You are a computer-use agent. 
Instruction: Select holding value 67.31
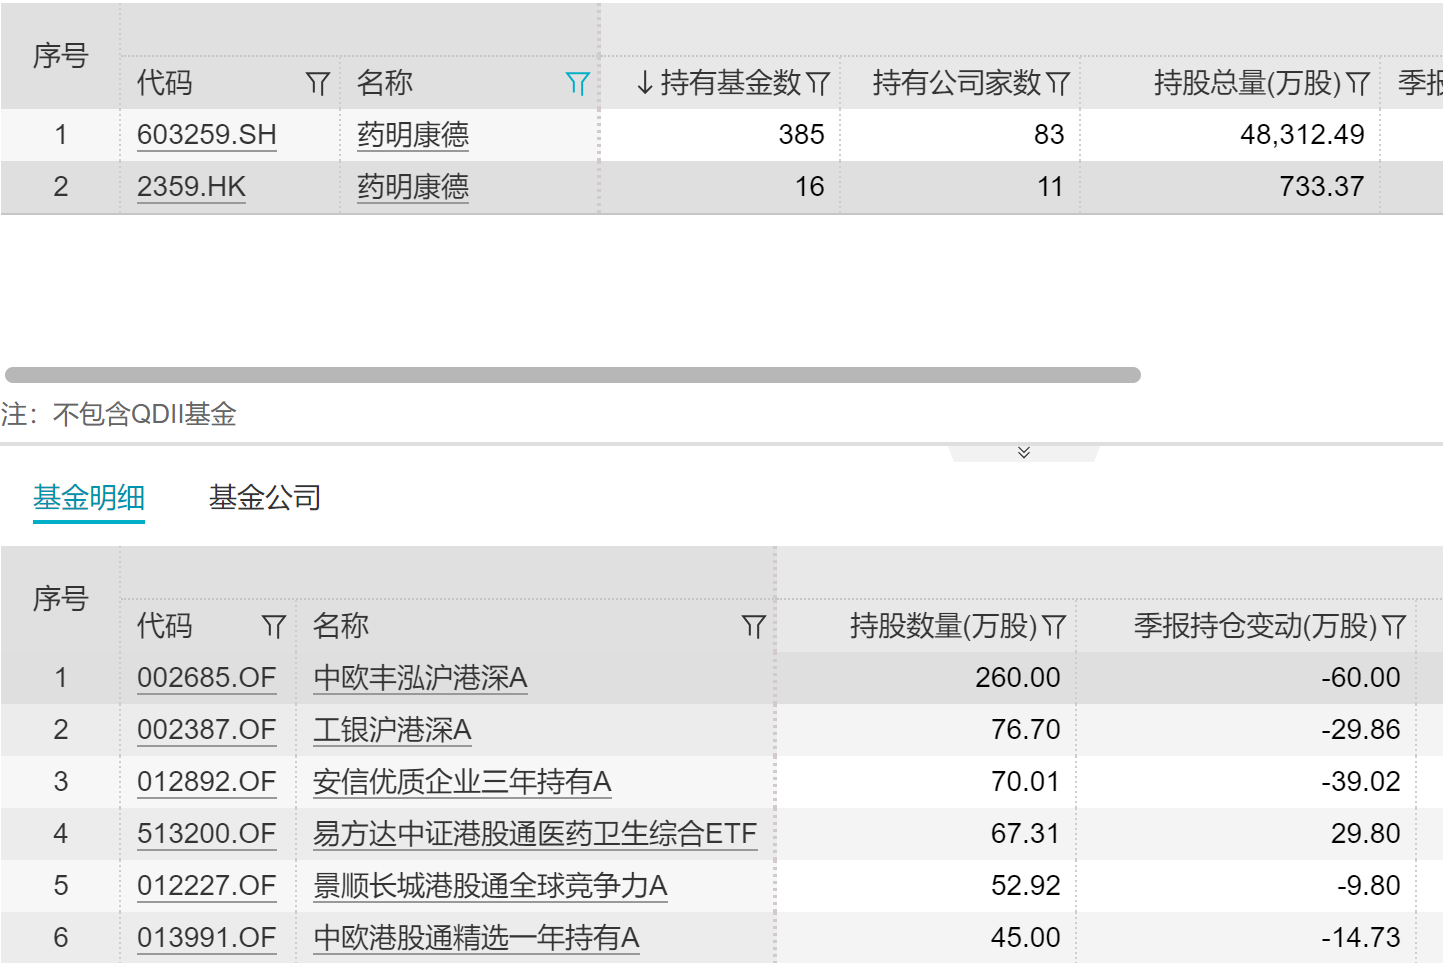(x=1026, y=833)
